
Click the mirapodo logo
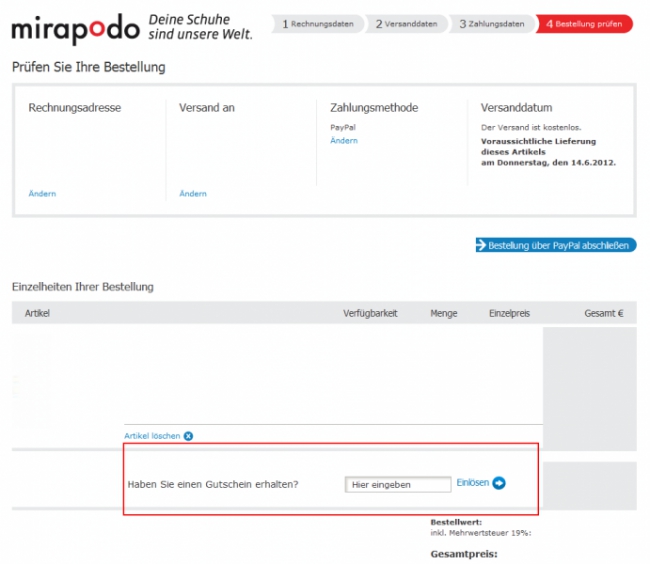click(x=75, y=28)
